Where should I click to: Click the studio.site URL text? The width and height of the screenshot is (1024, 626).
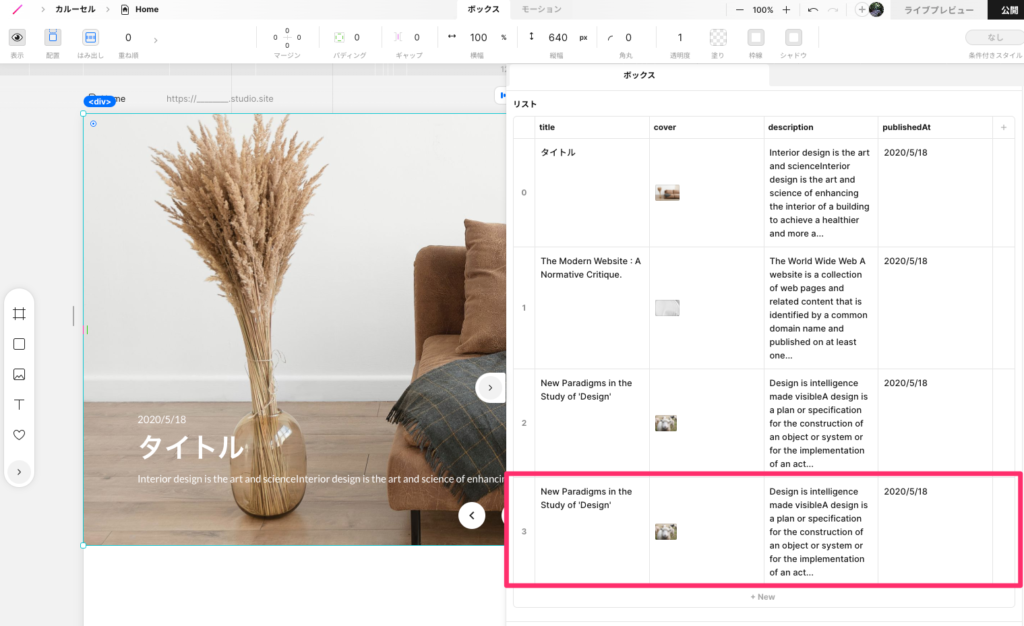point(219,99)
